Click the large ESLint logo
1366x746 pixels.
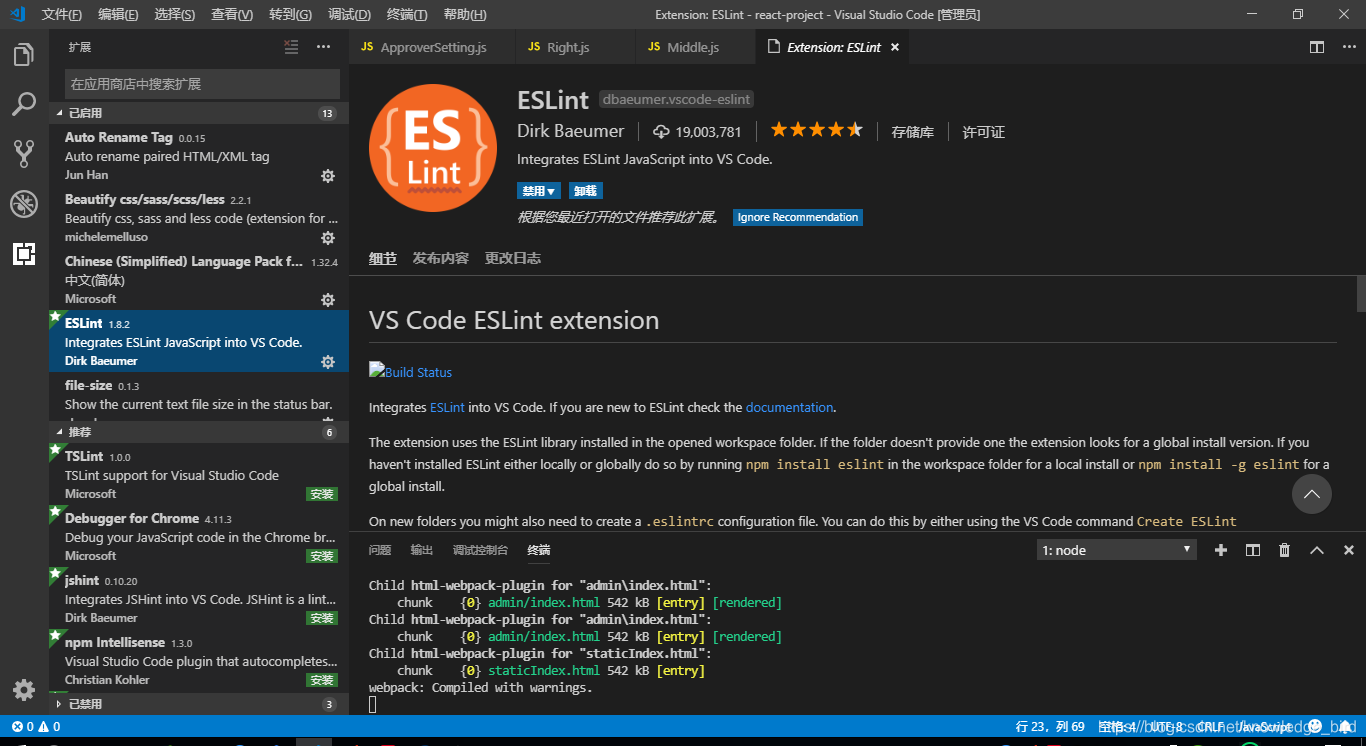(433, 148)
